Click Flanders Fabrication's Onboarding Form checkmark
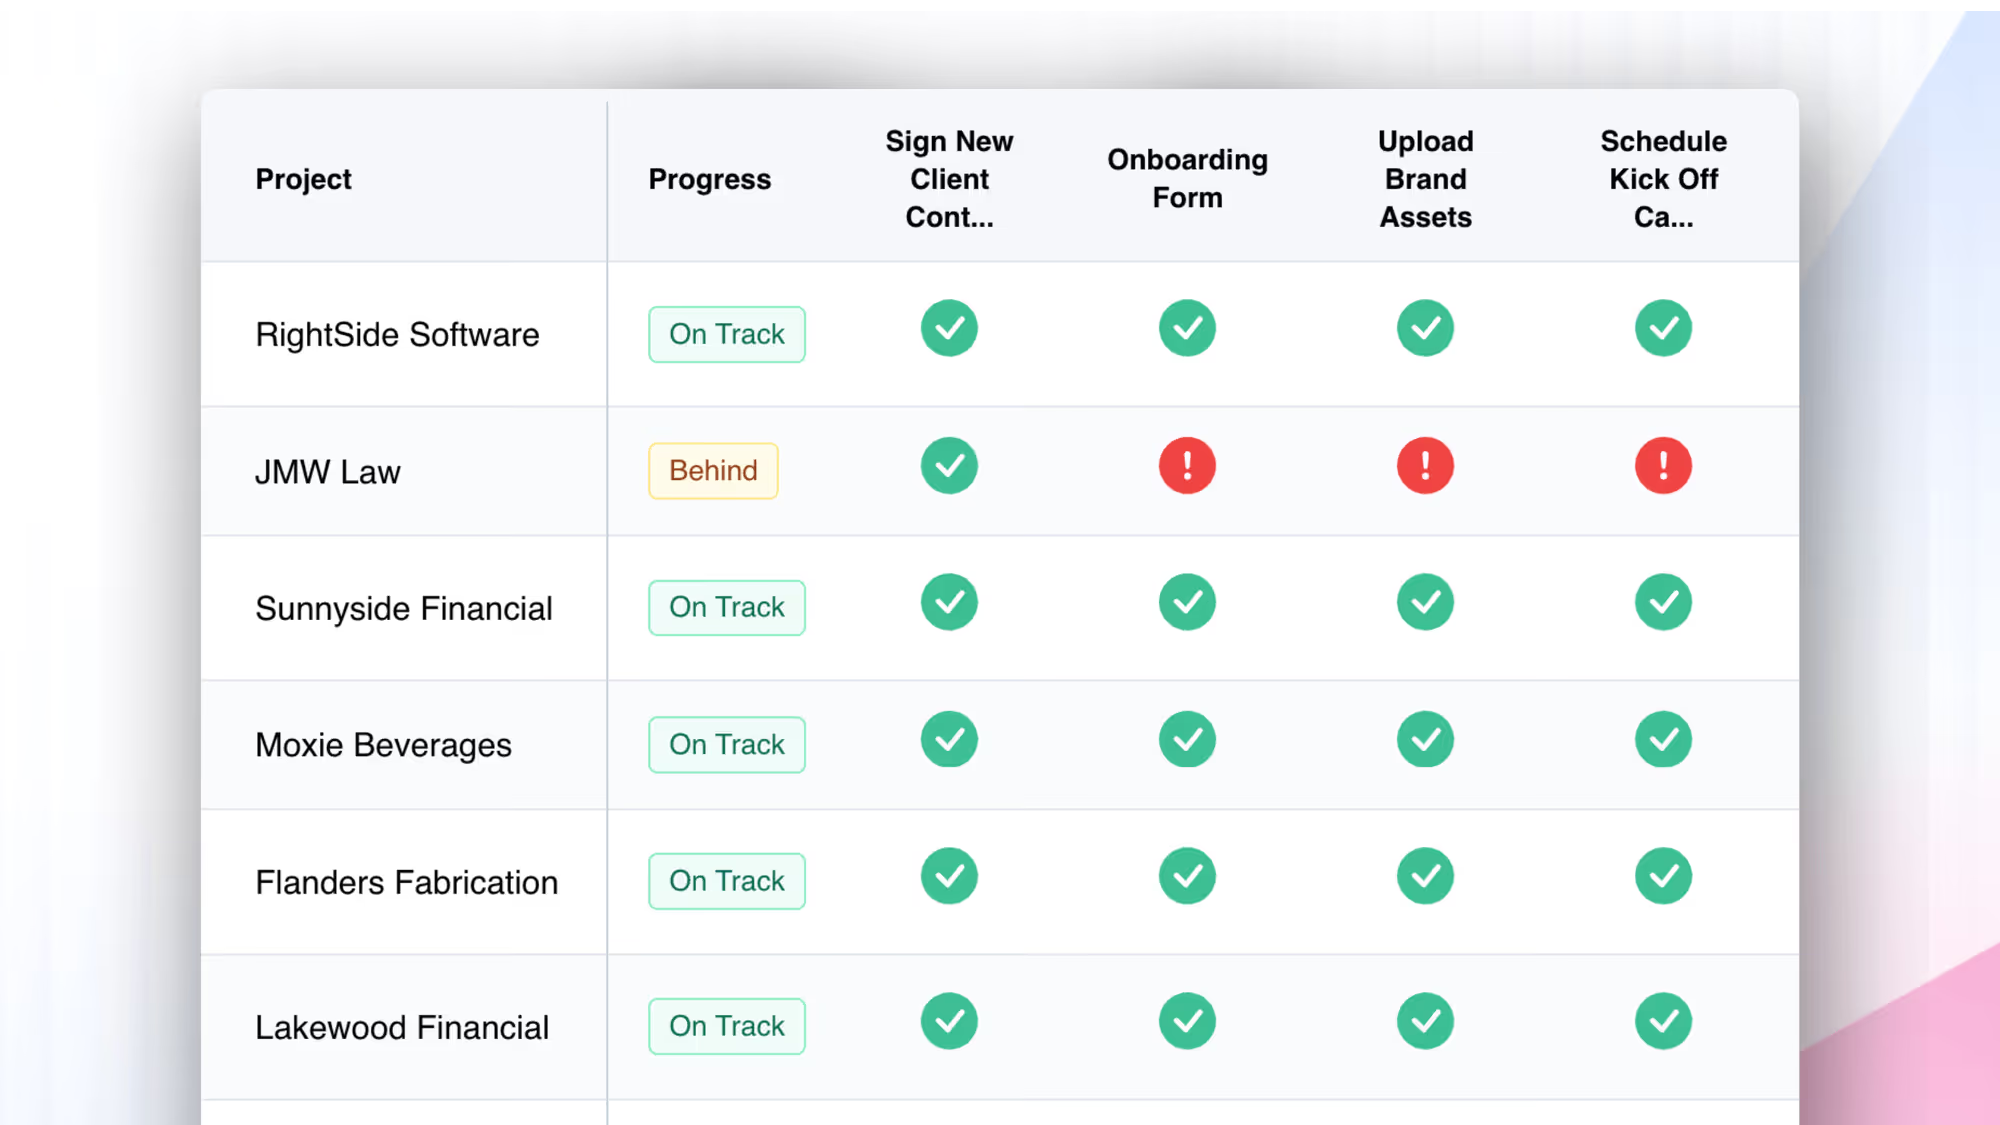This screenshot has height=1125, width=2000. coord(1187,876)
